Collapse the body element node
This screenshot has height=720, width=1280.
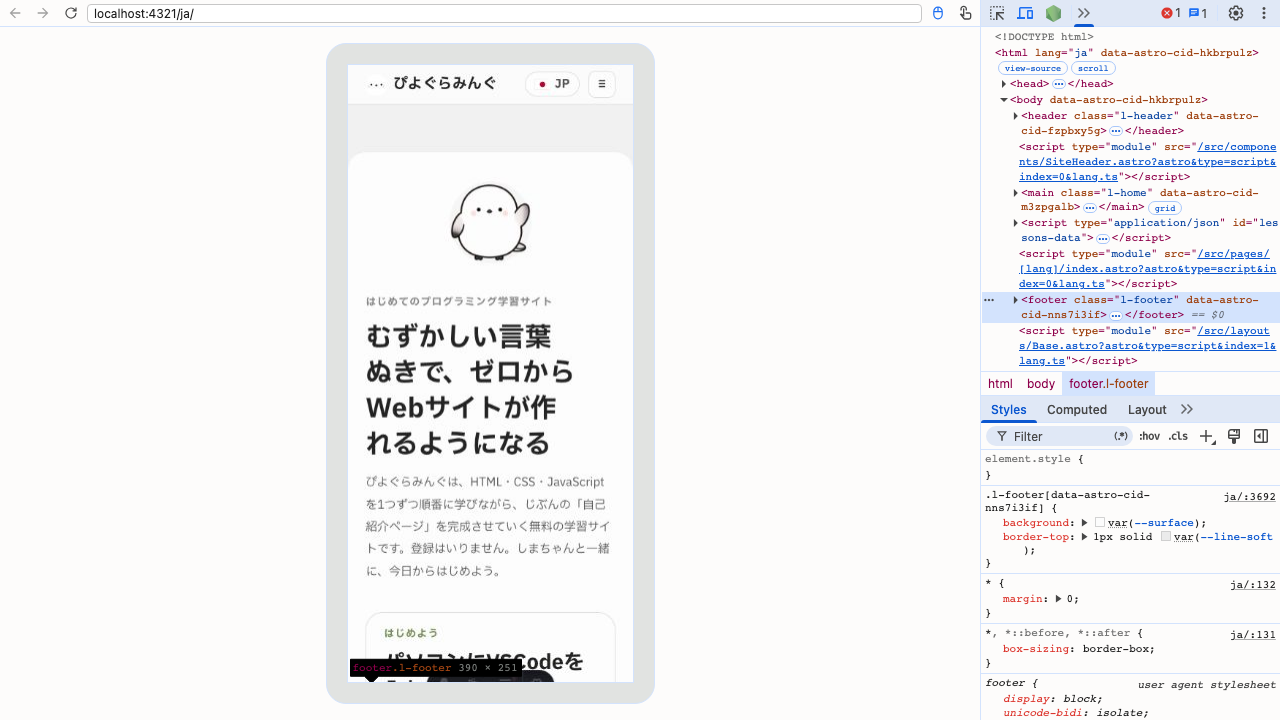point(1004,100)
